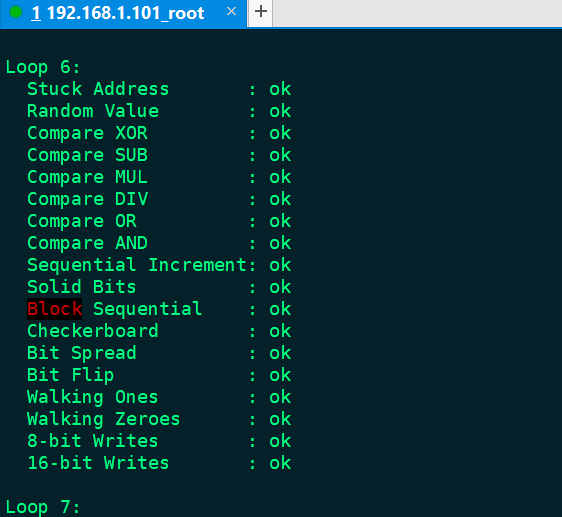The image size is (562, 517).
Task: Click the Solid Bits line
Action: pyautogui.click(x=159, y=287)
